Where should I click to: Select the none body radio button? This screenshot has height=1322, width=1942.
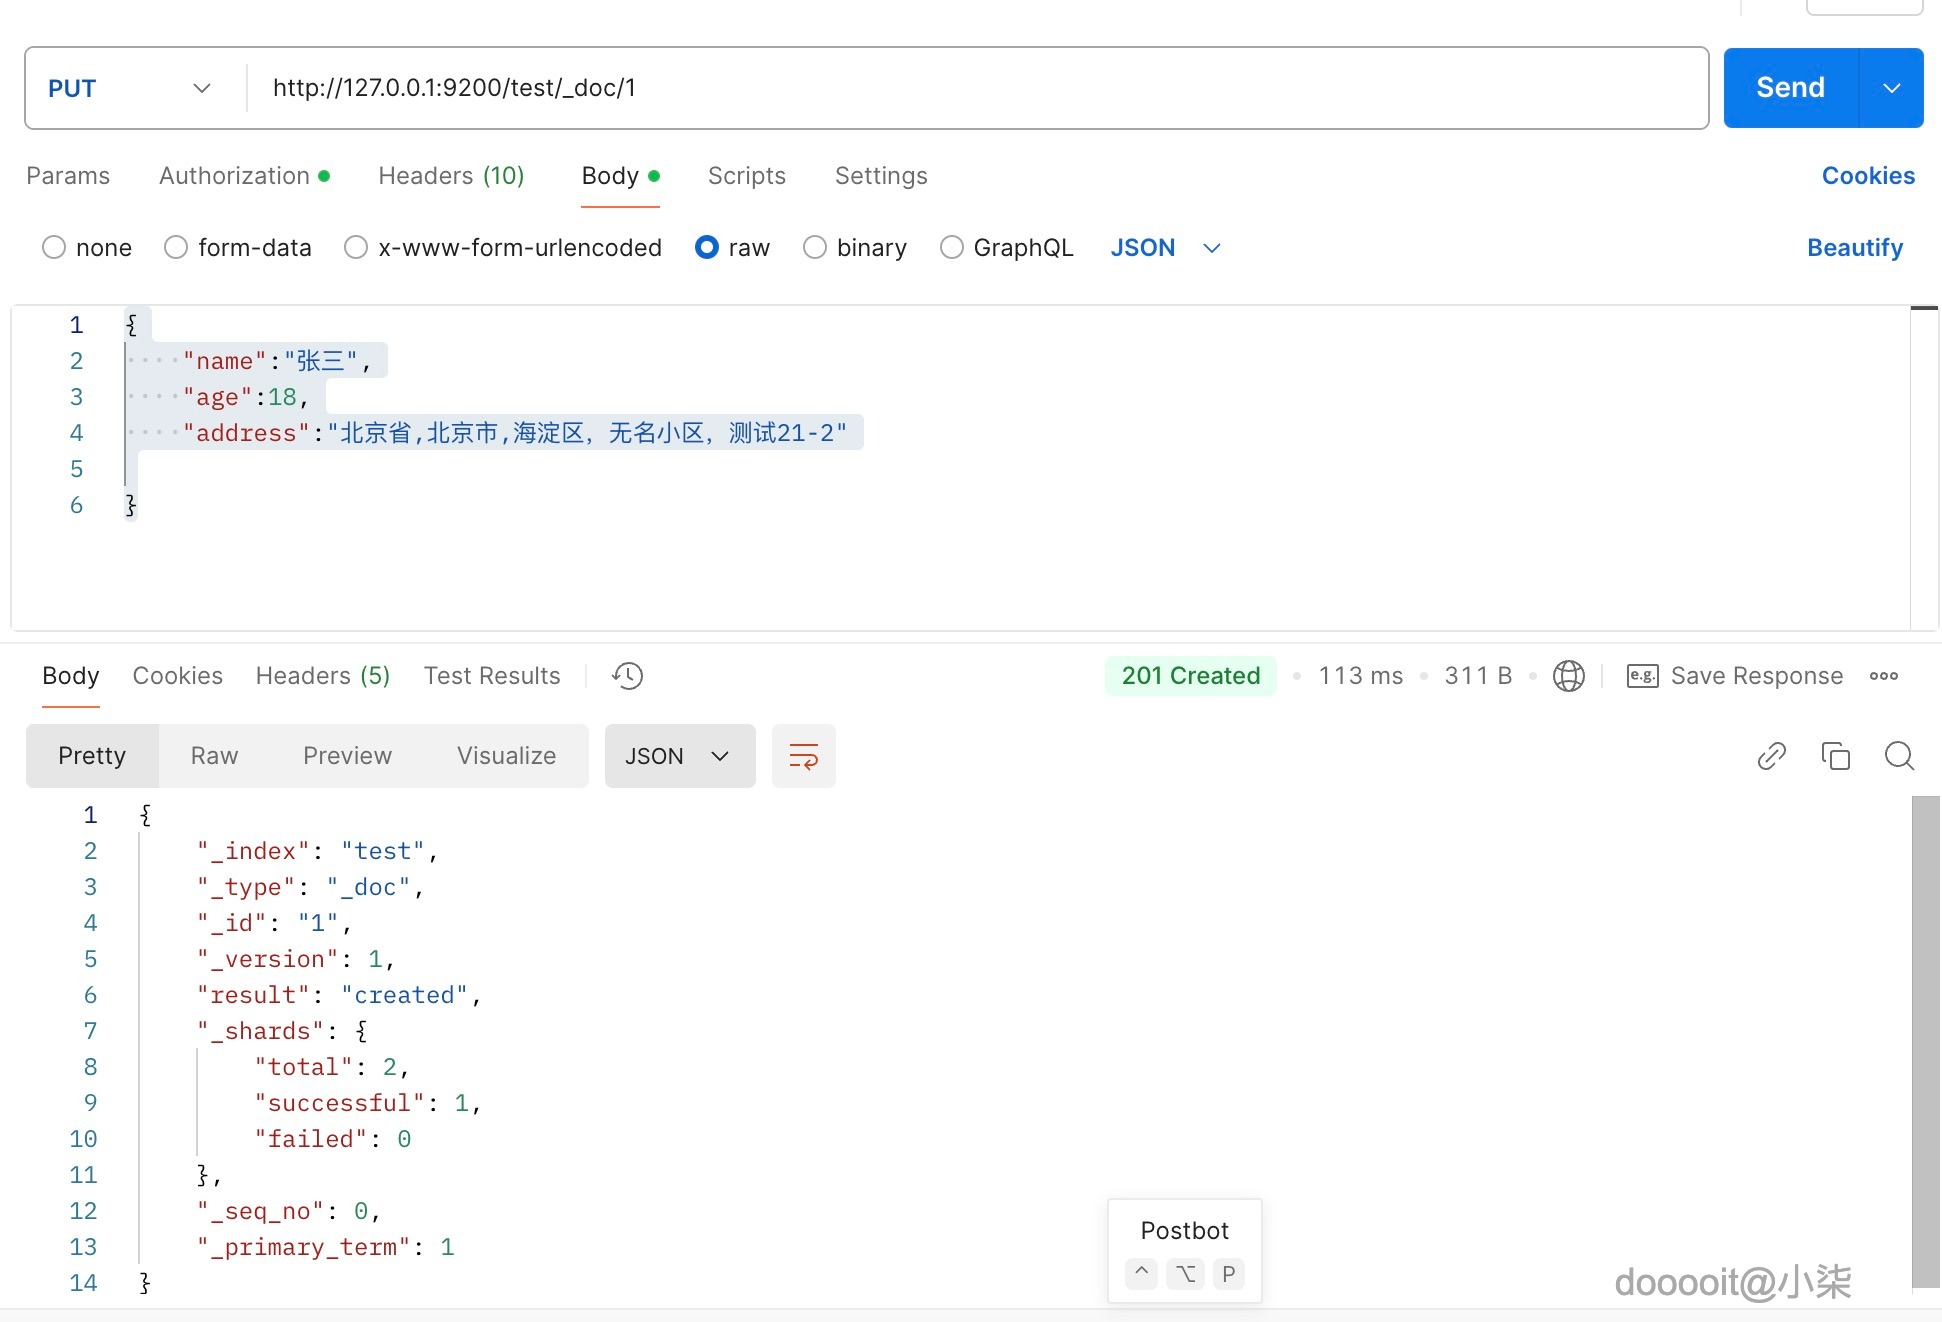(x=54, y=247)
